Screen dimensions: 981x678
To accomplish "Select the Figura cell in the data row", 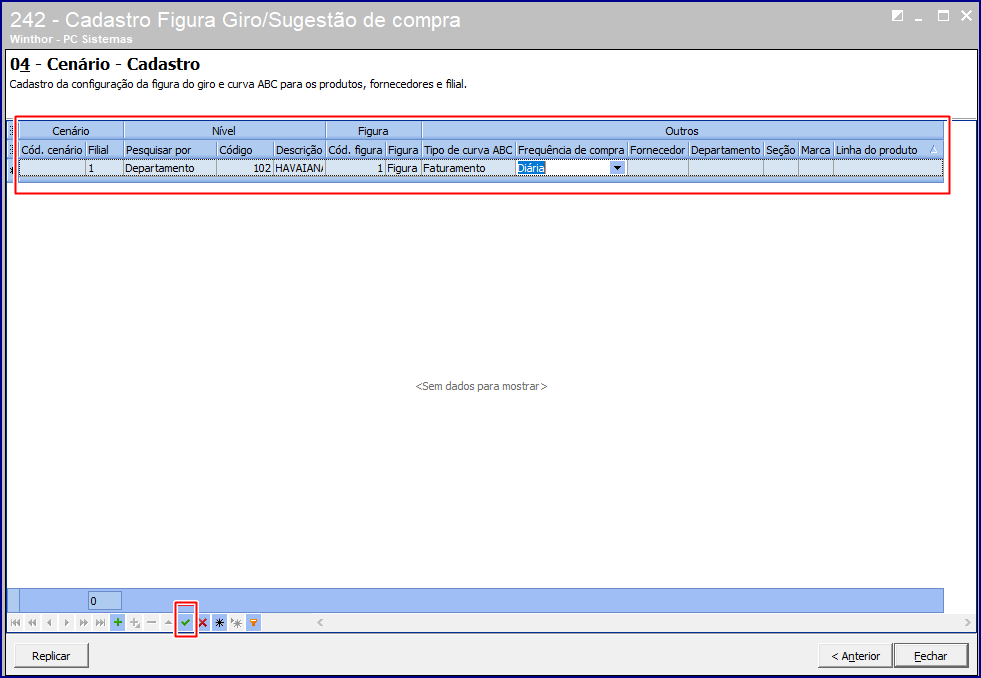I will [403, 168].
